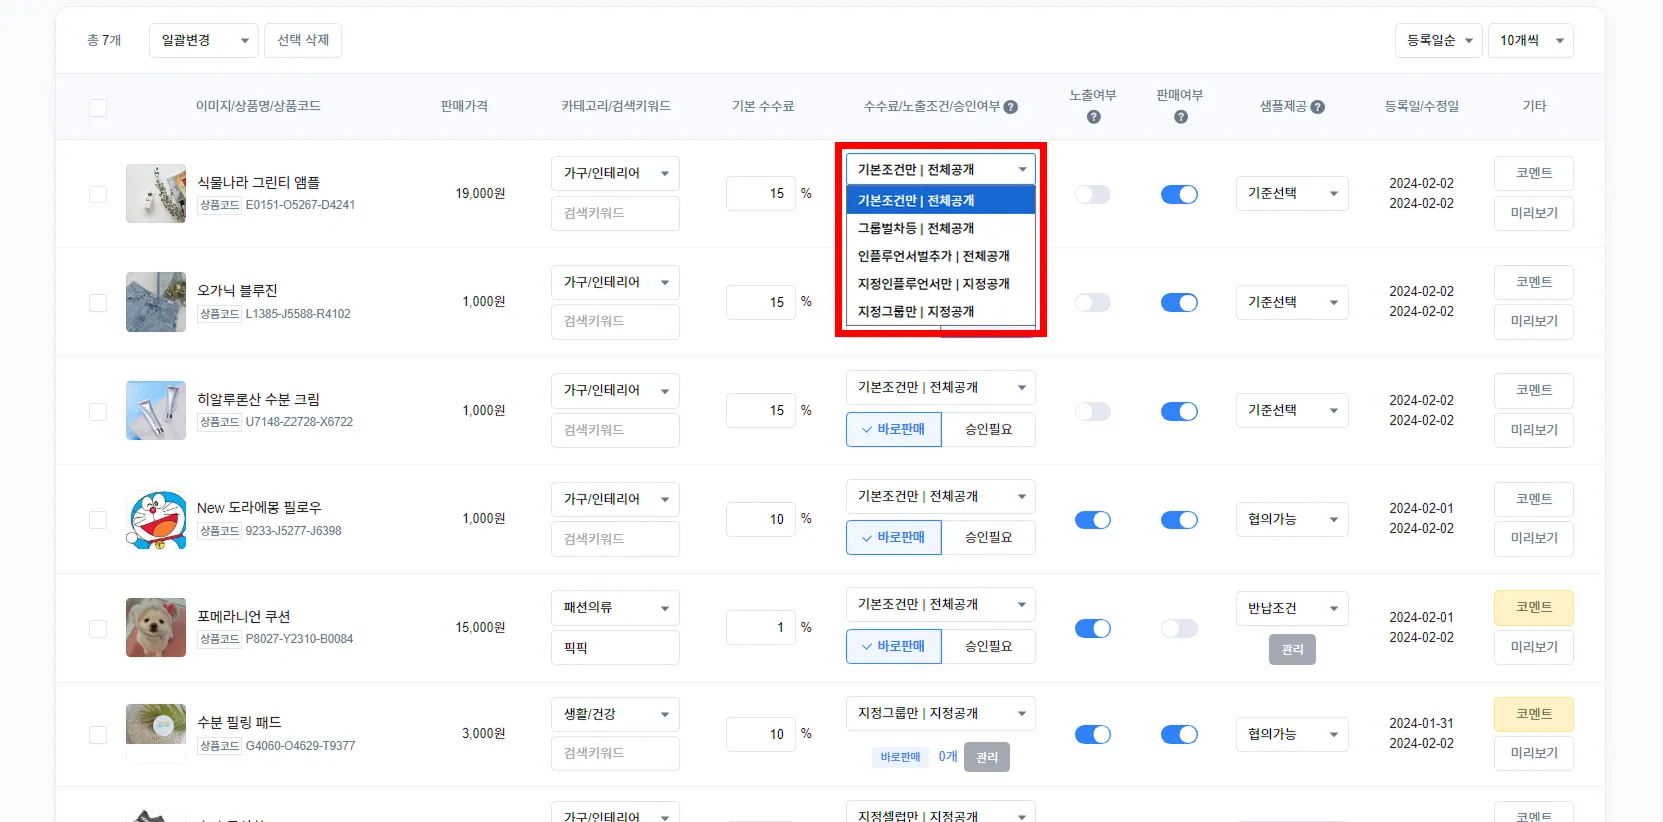Choose '인플루언서별추가 | 전체공개' option
1663x822 pixels.
tap(940, 256)
